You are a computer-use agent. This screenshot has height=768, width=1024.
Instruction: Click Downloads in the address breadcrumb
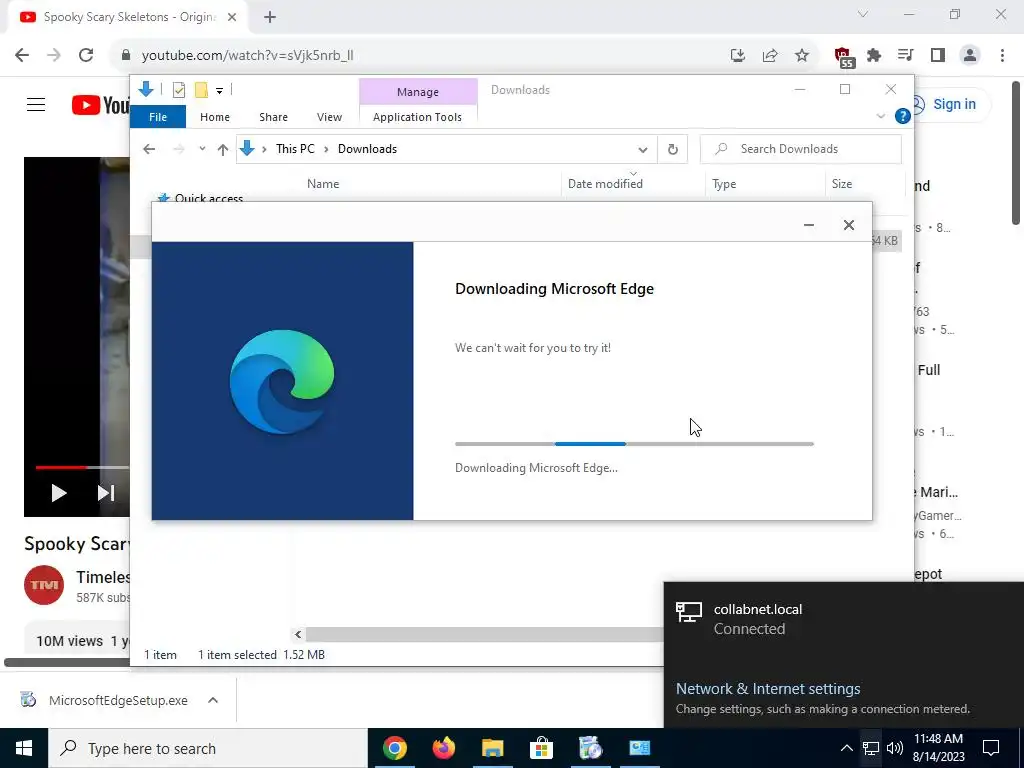click(x=367, y=149)
